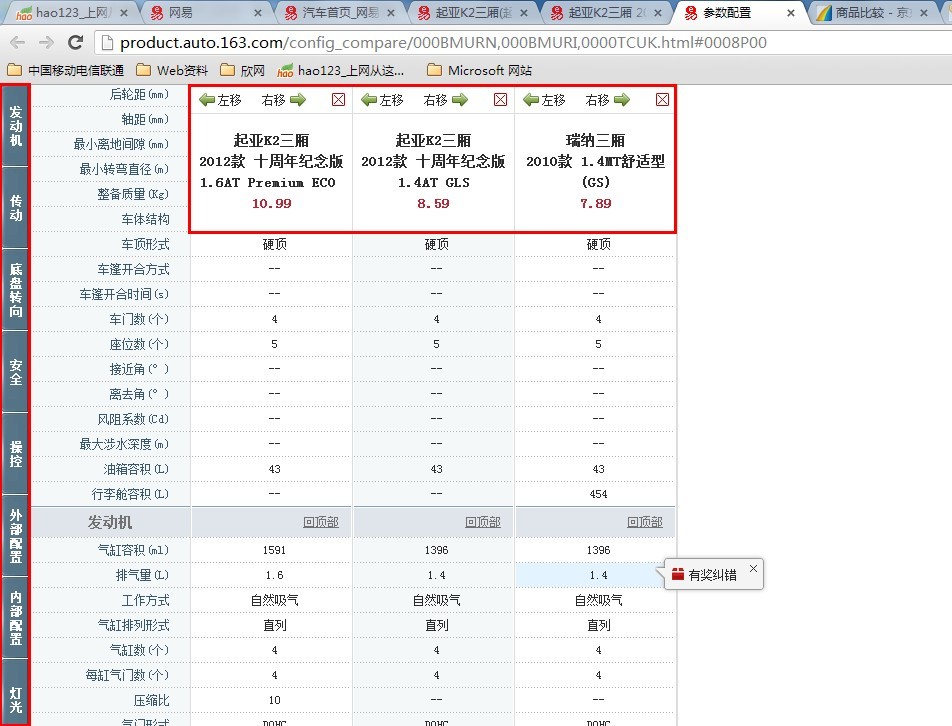Close the 有奖纠错 popup
This screenshot has width=952, height=726.
point(753,568)
